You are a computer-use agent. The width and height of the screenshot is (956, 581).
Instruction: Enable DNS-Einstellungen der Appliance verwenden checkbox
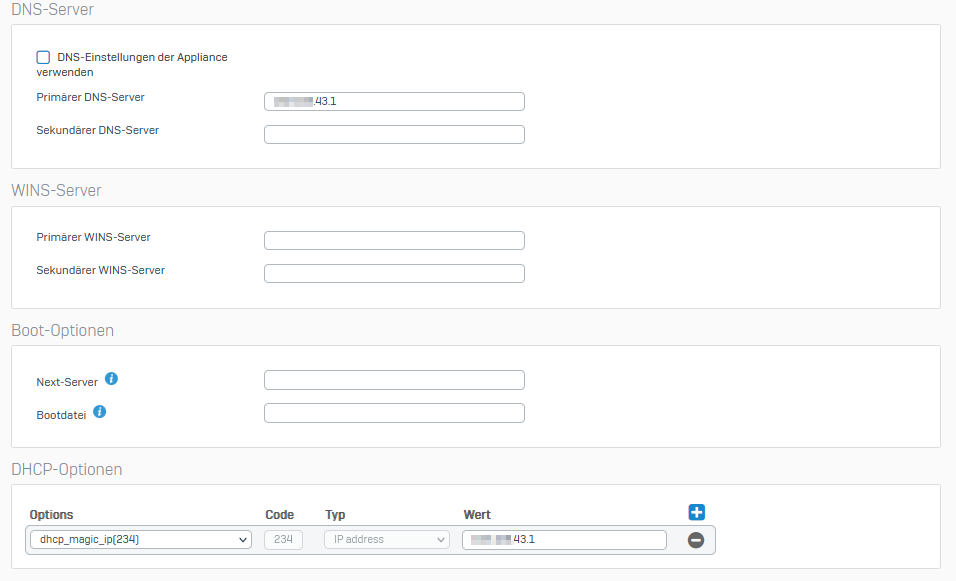43,58
